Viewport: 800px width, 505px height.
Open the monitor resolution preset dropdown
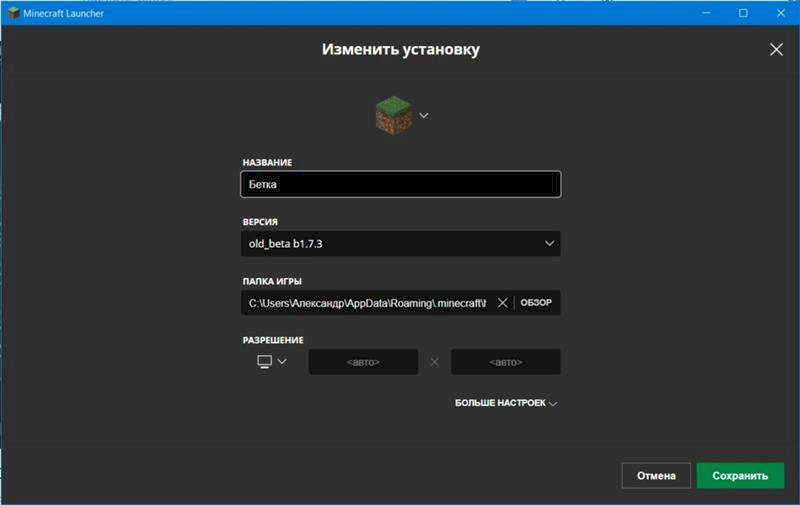pyautogui.click(x=272, y=362)
